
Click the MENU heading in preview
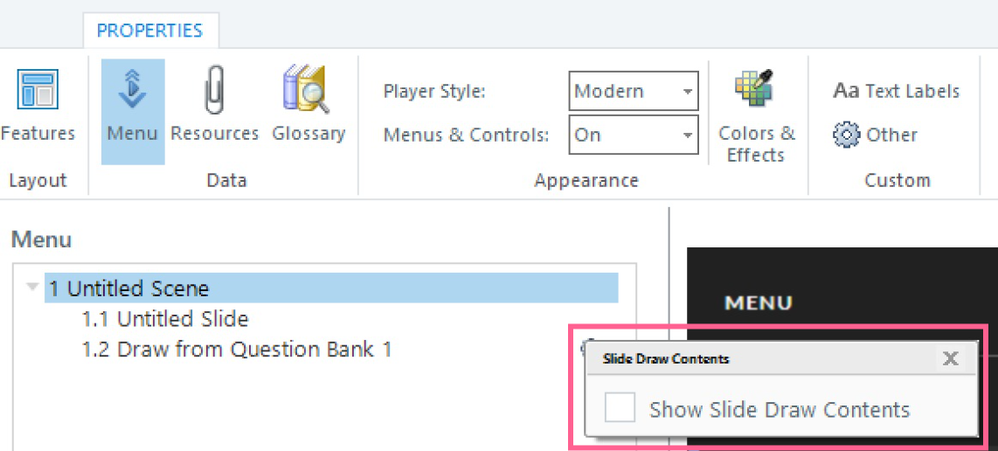(x=758, y=302)
